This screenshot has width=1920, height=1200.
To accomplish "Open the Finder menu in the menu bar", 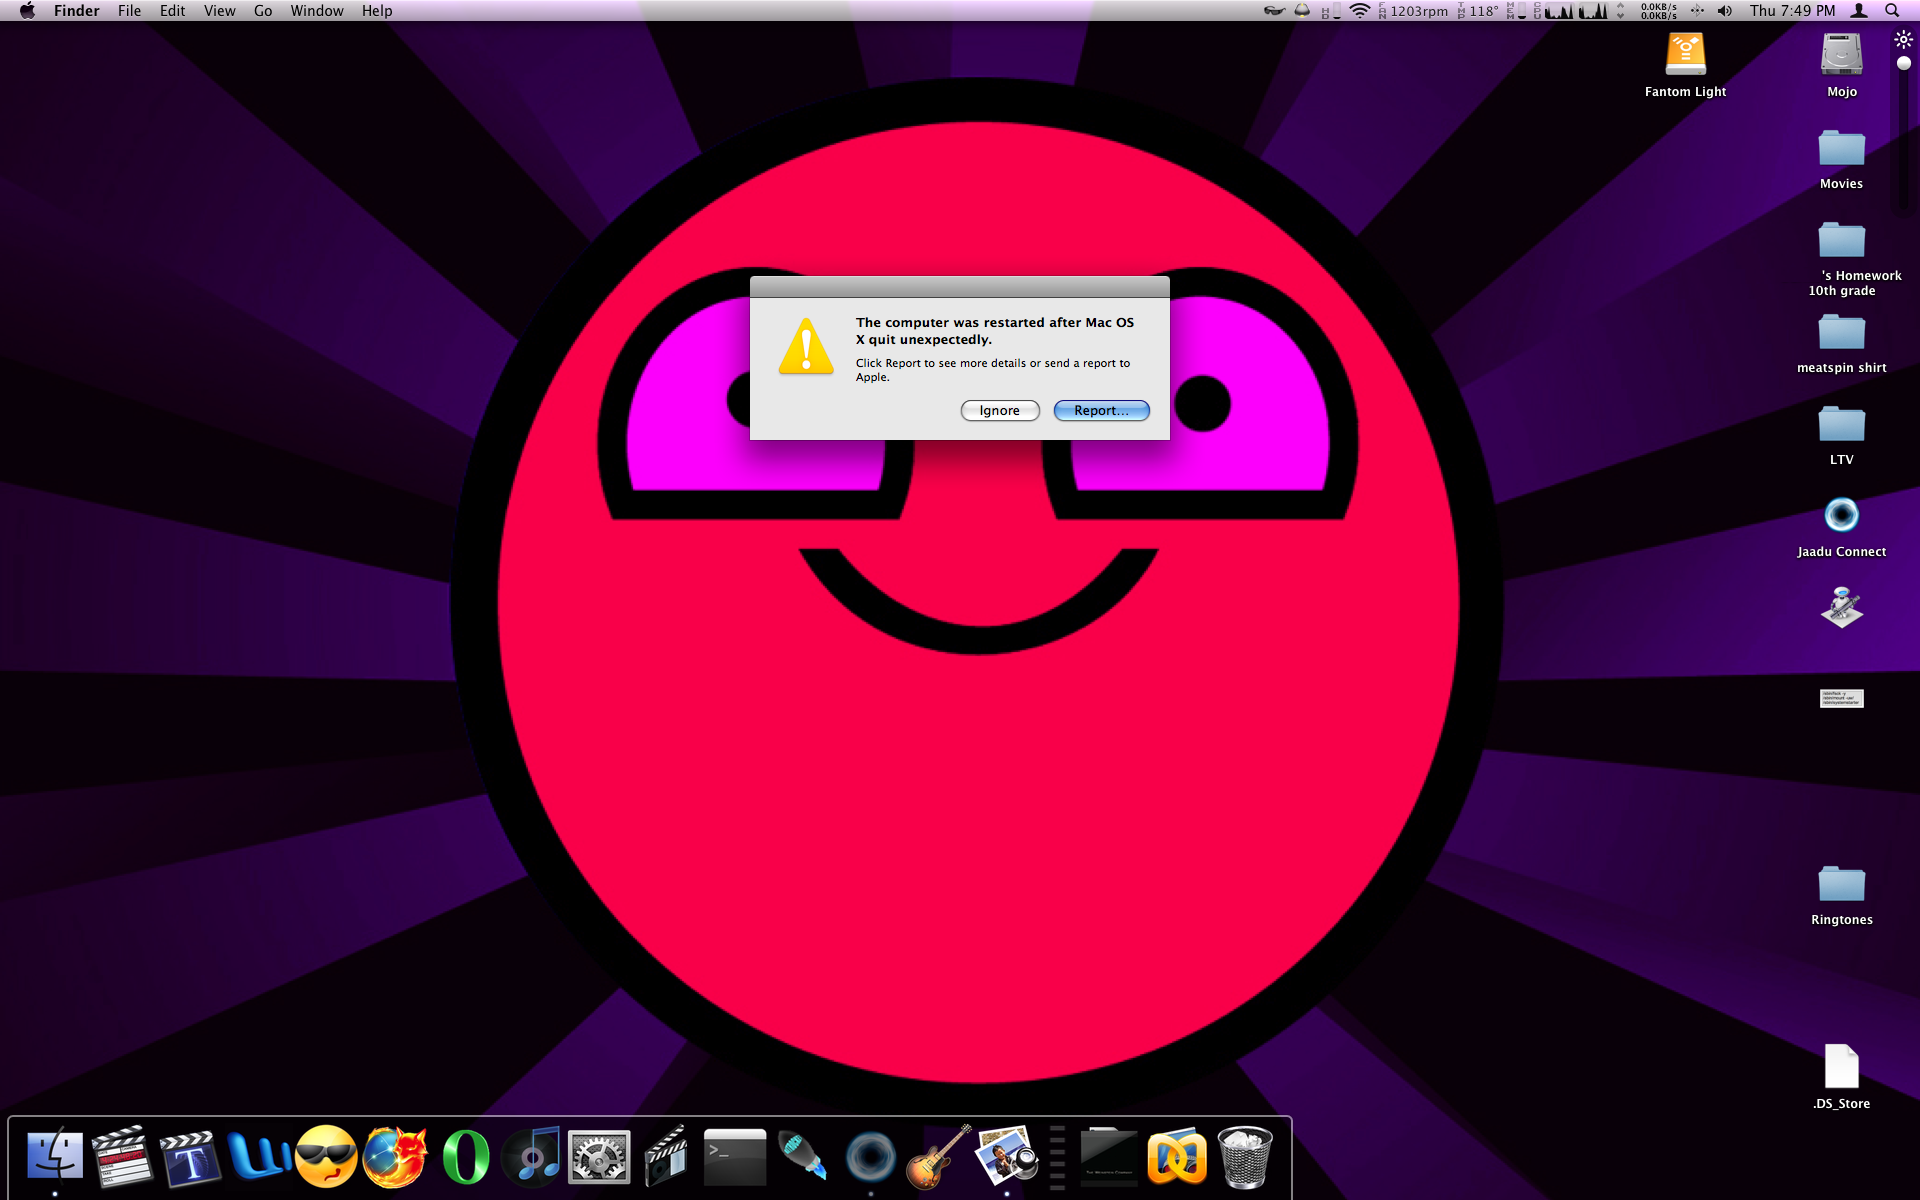I will pos(77,11).
